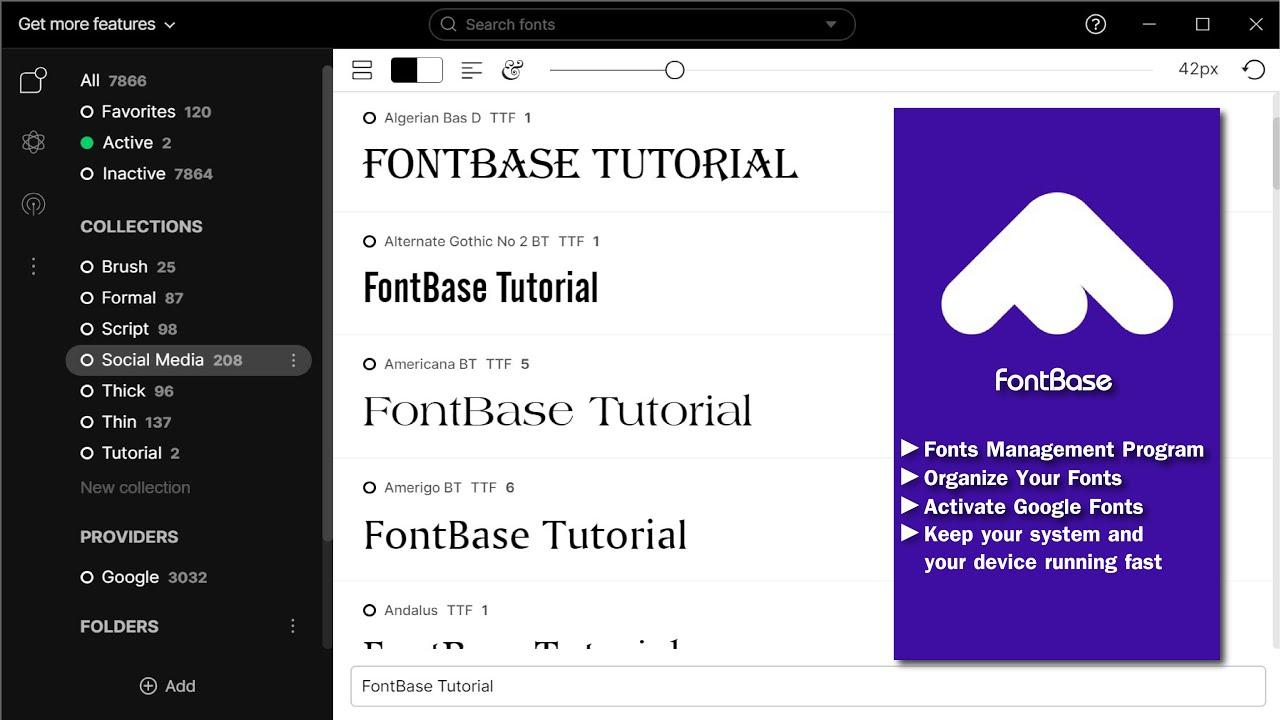Click the Amerigo BT preview text
This screenshot has height=720, width=1280.
[x=525, y=535]
